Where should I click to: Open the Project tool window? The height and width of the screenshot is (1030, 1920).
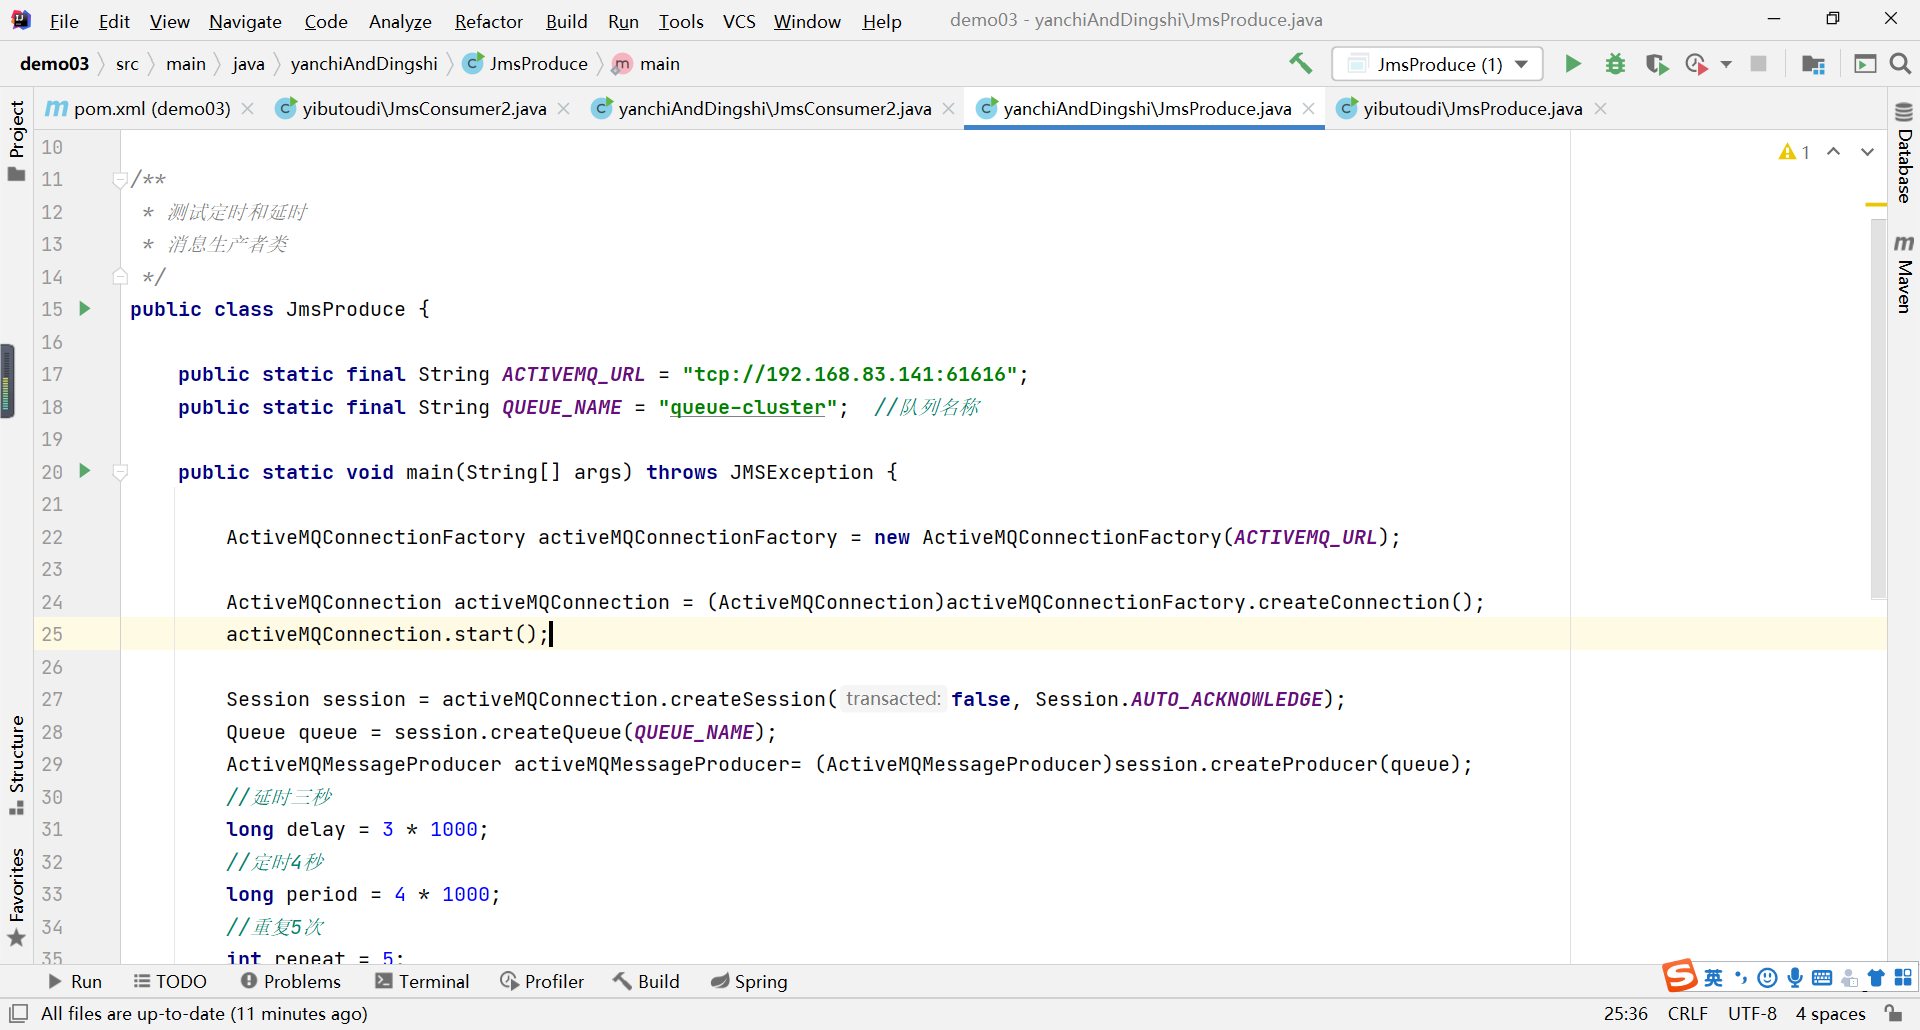(16, 140)
